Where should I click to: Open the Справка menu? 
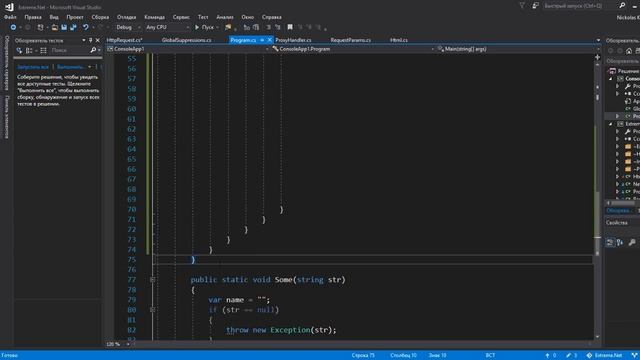click(271, 17)
